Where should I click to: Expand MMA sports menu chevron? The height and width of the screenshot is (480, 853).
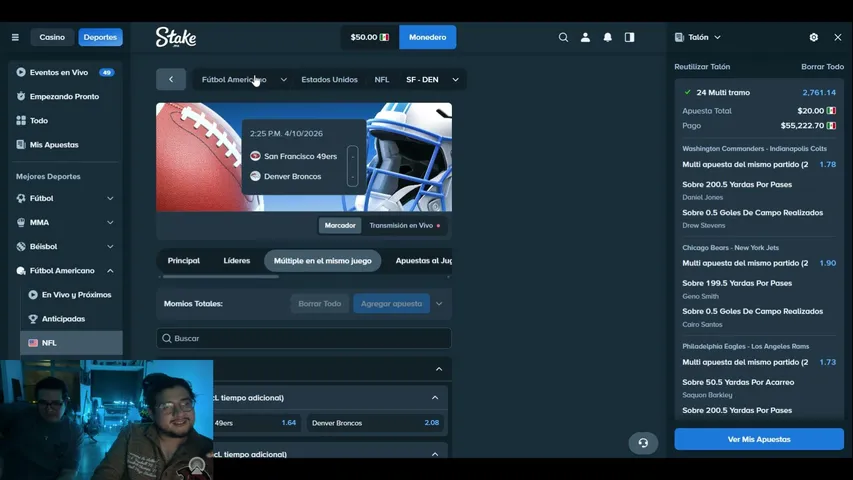(x=110, y=222)
